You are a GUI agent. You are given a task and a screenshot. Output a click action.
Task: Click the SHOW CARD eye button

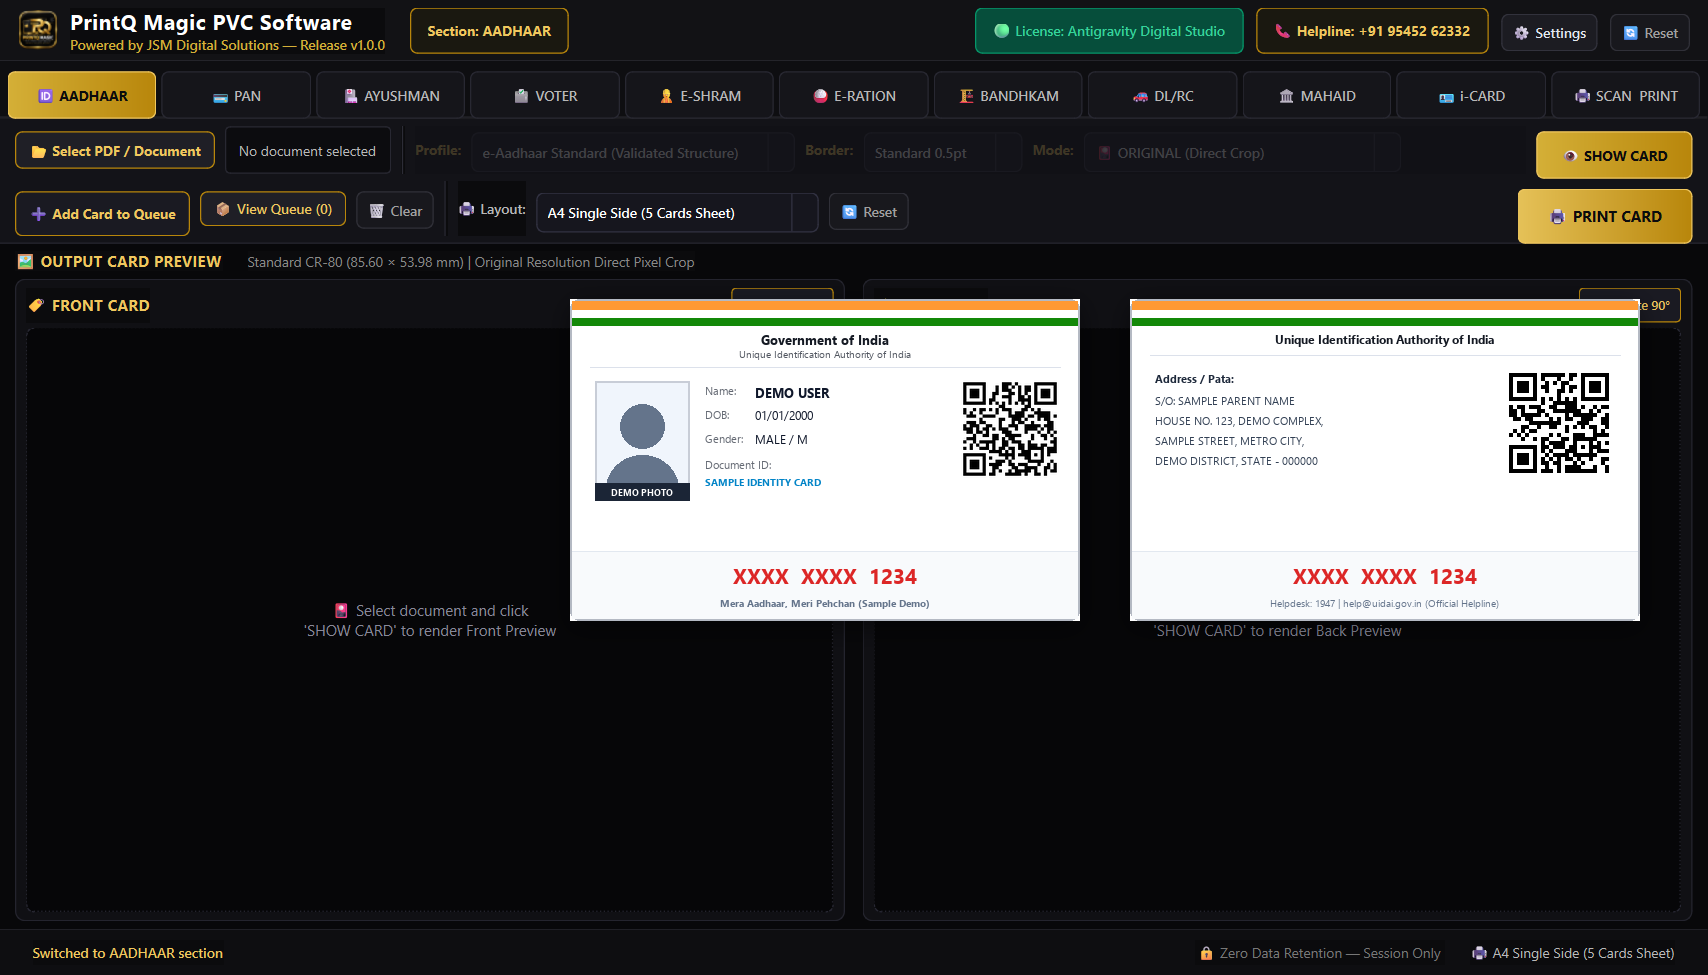1614,156
